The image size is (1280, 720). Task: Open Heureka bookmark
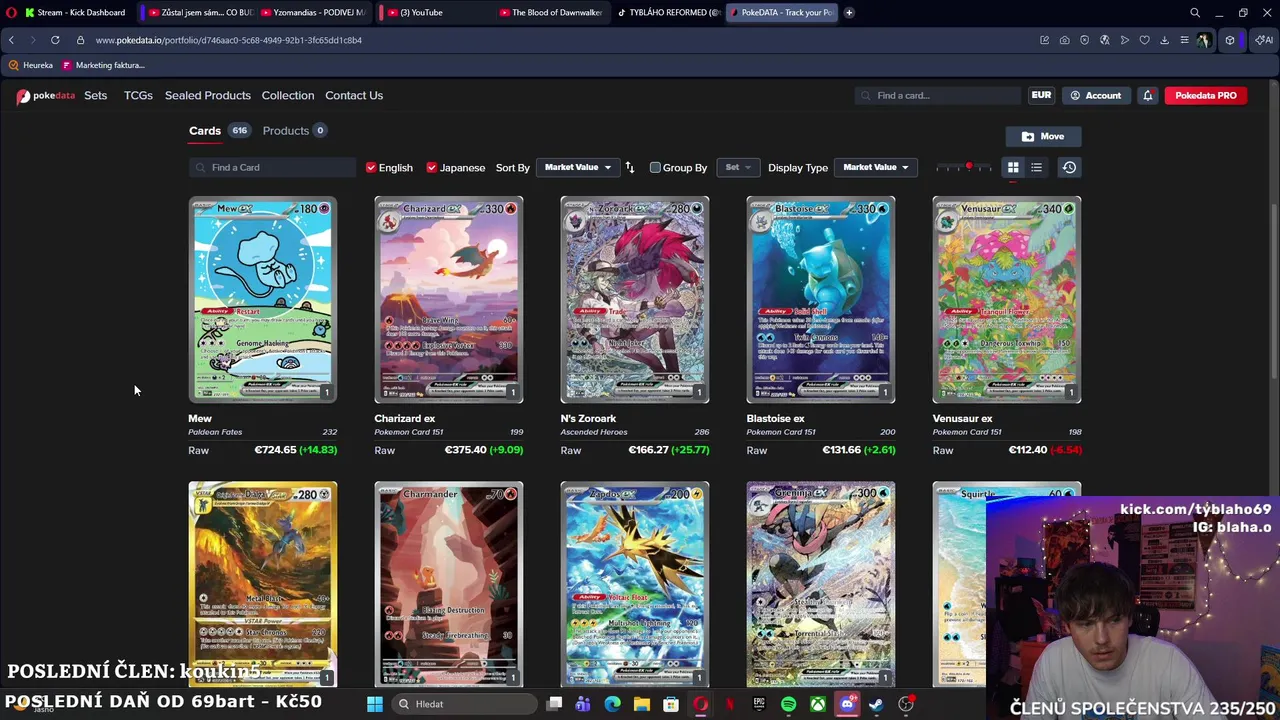30,65
